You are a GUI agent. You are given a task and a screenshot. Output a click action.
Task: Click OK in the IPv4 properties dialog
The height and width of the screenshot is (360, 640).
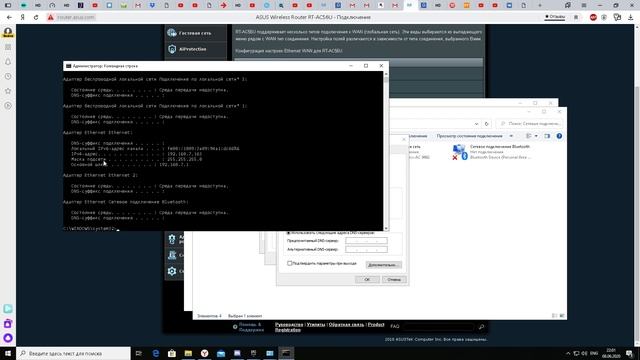click(367, 280)
